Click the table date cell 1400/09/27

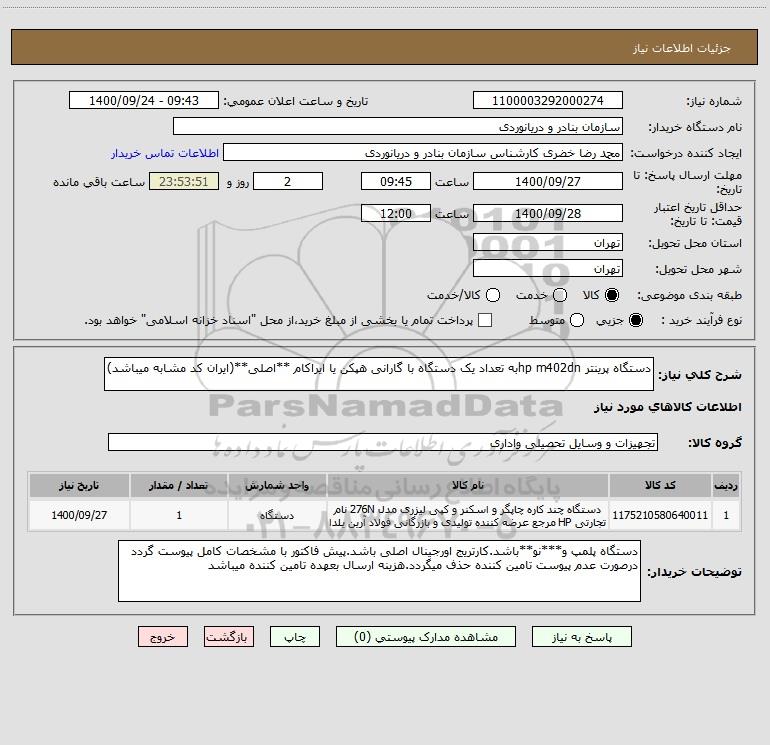[79, 515]
